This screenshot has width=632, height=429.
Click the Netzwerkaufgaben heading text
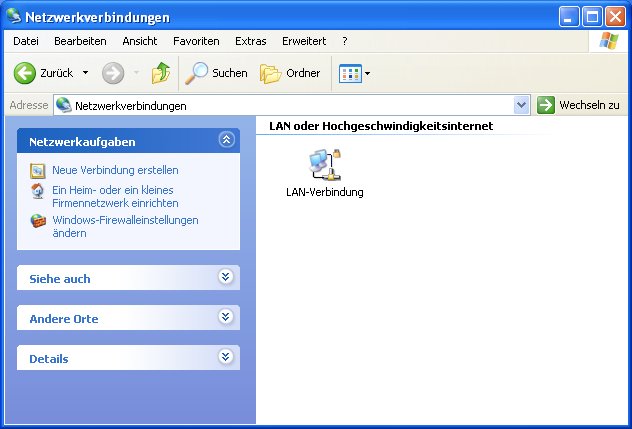pos(82,142)
